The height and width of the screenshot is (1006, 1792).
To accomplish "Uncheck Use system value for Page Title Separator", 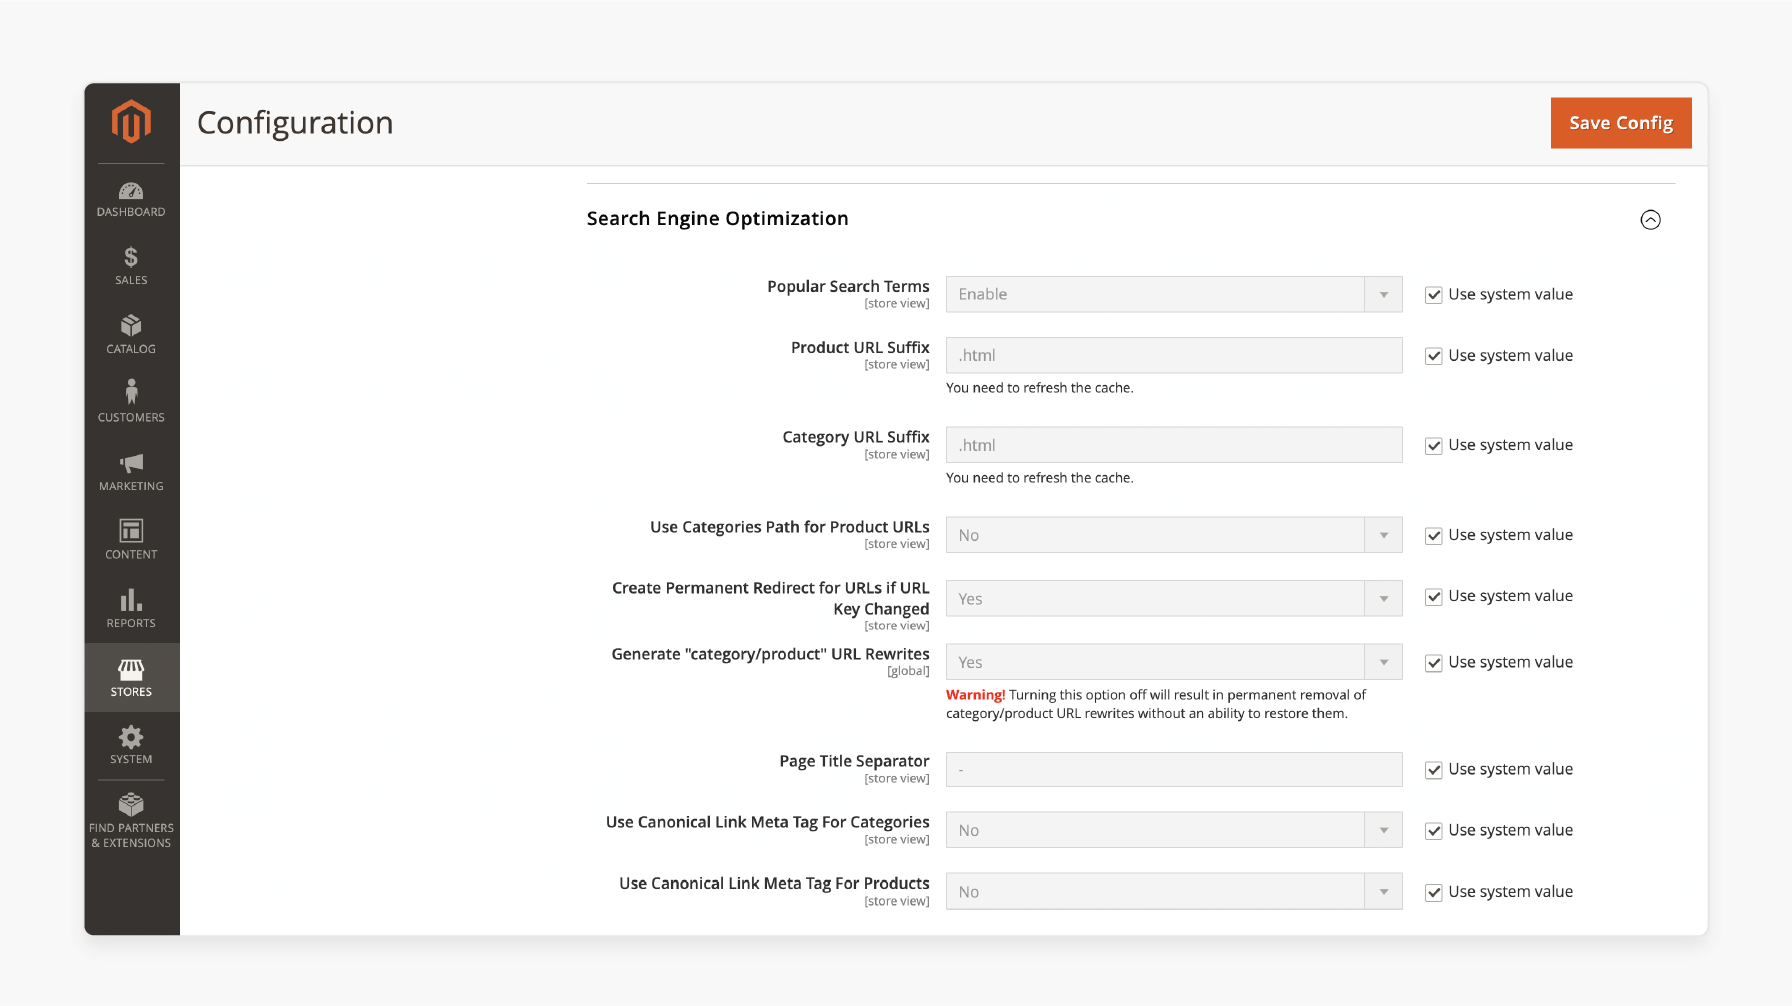I will pos(1433,770).
